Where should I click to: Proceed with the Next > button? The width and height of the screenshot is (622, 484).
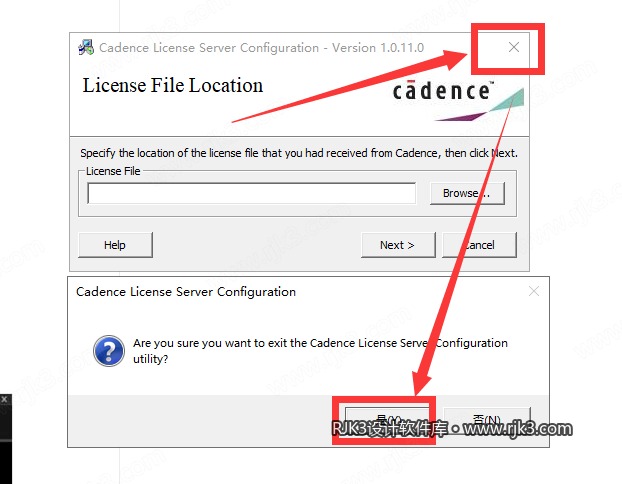click(398, 245)
